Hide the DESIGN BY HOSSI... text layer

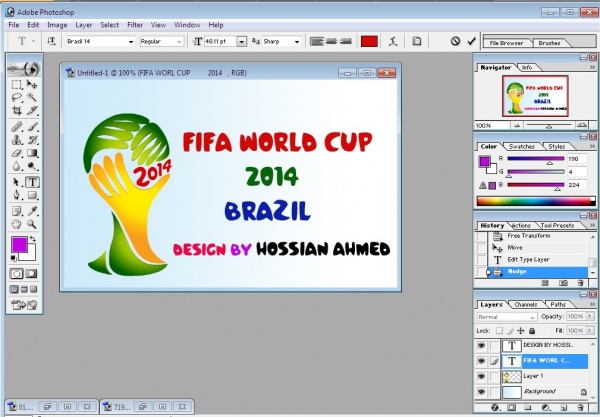point(483,344)
